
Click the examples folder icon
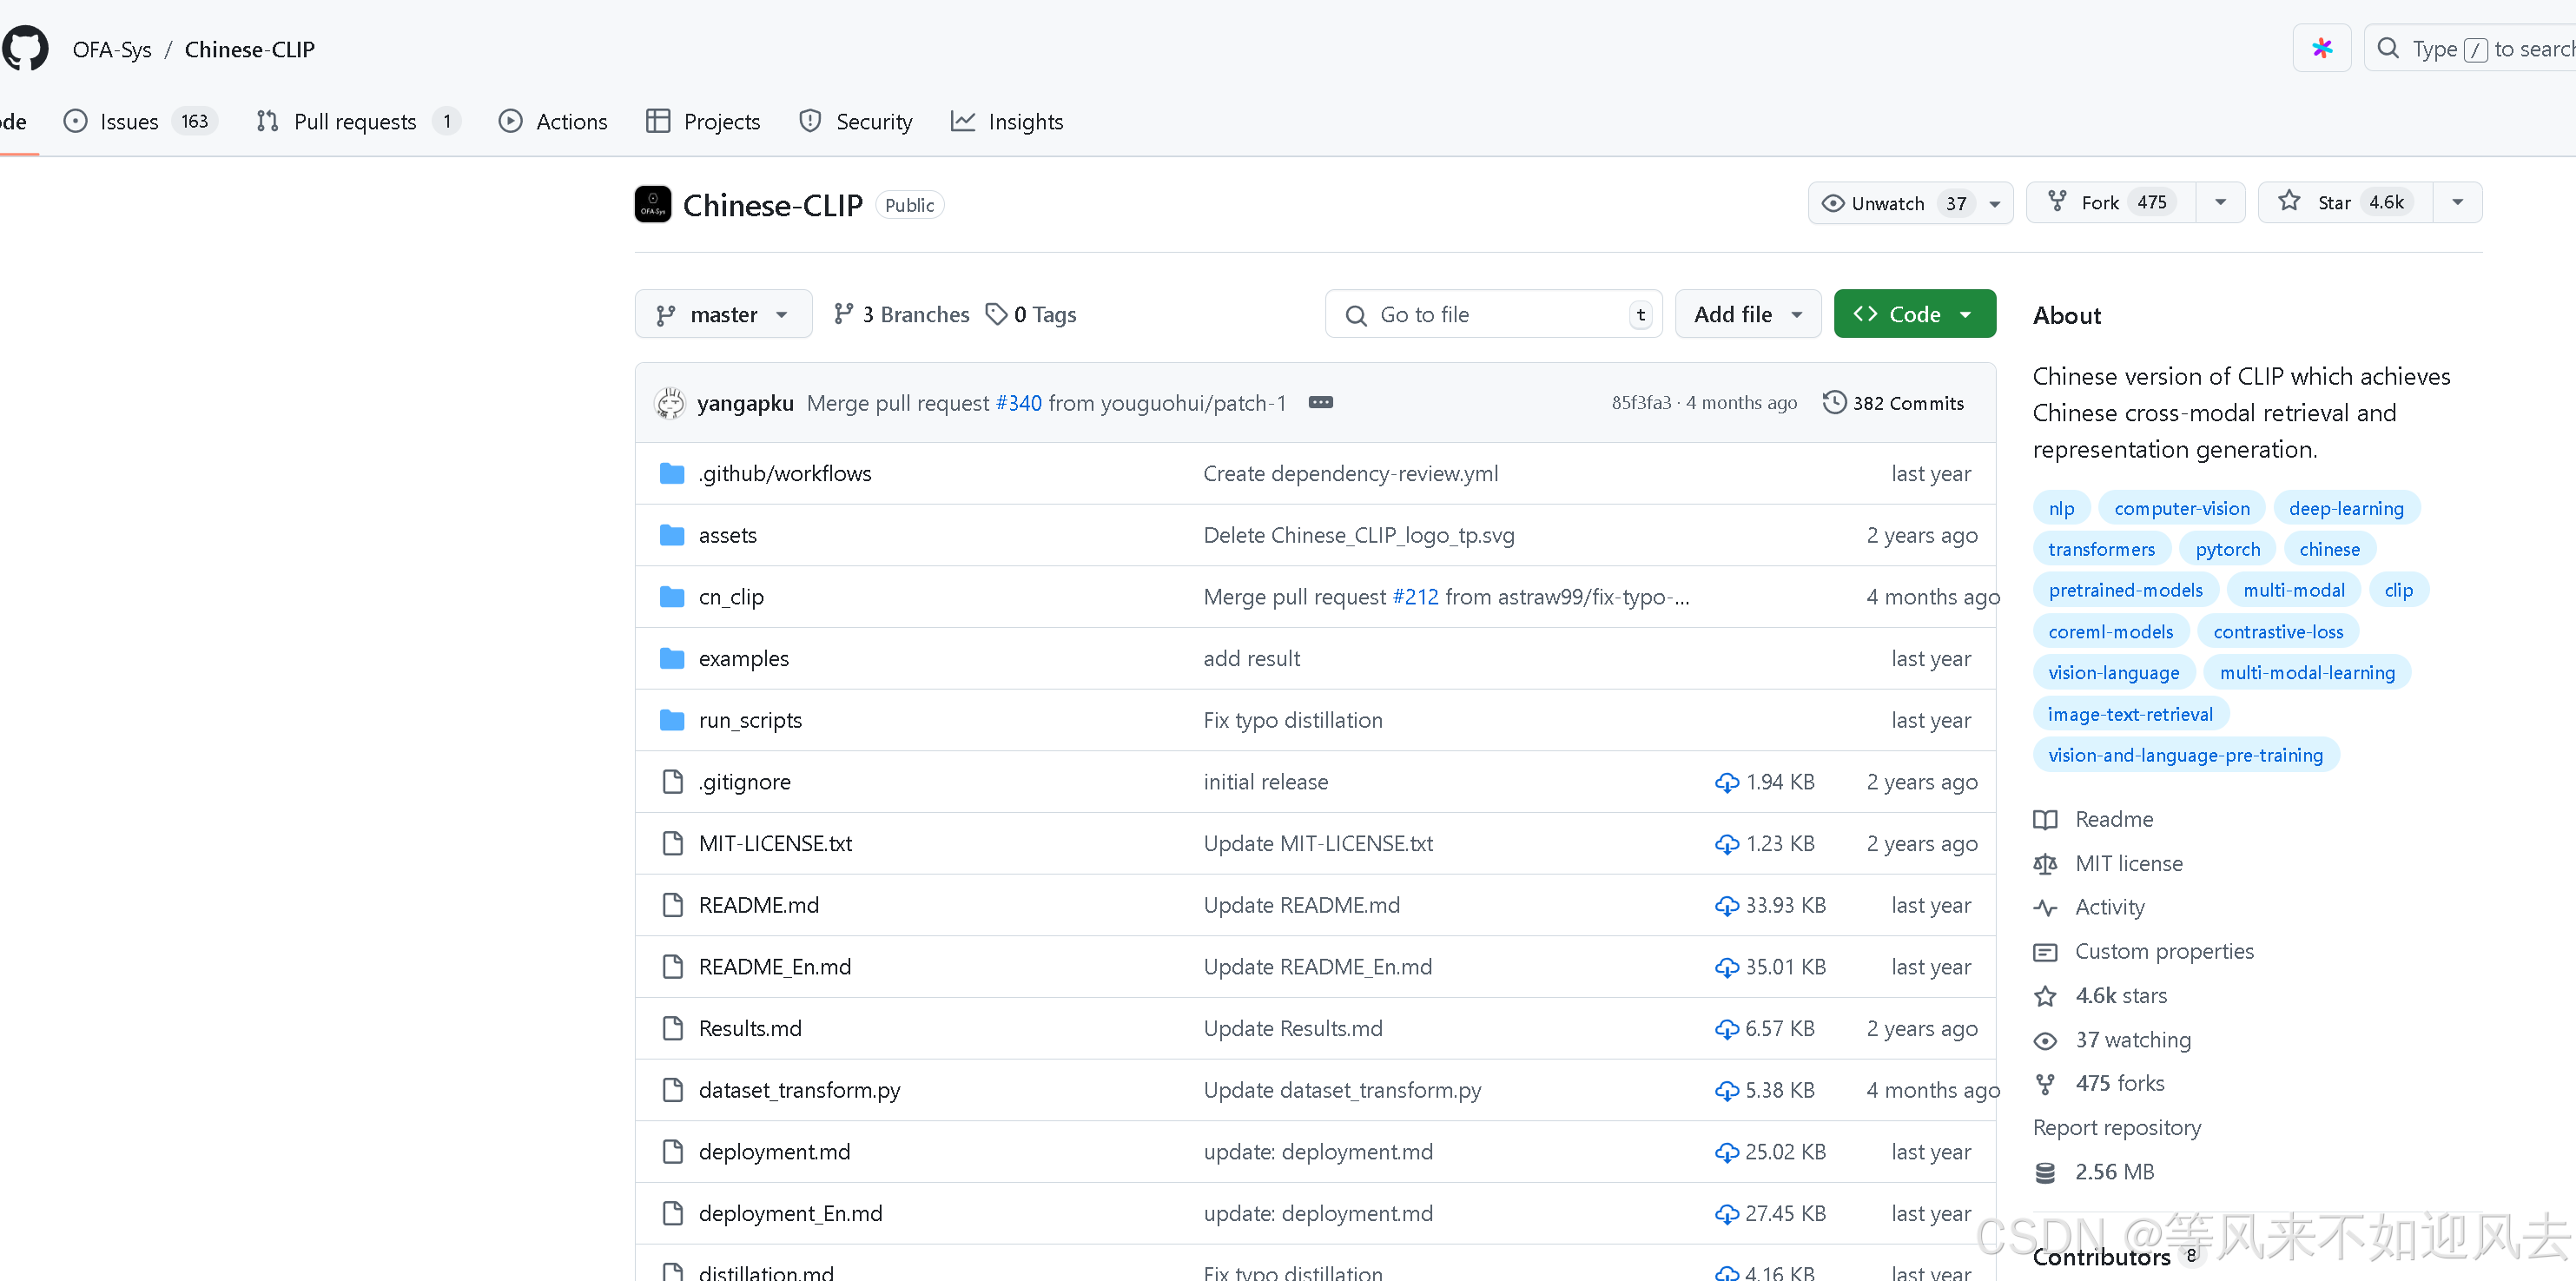pos(672,658)
